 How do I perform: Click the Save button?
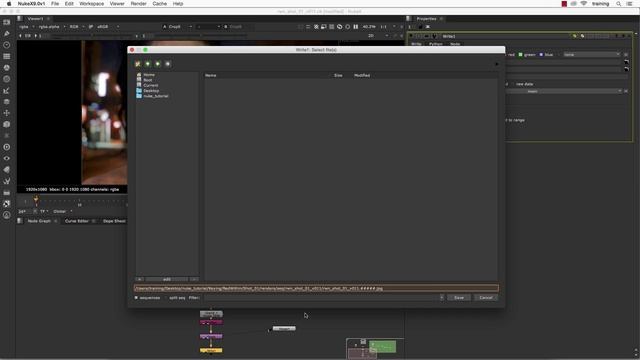tap(459, 298)
